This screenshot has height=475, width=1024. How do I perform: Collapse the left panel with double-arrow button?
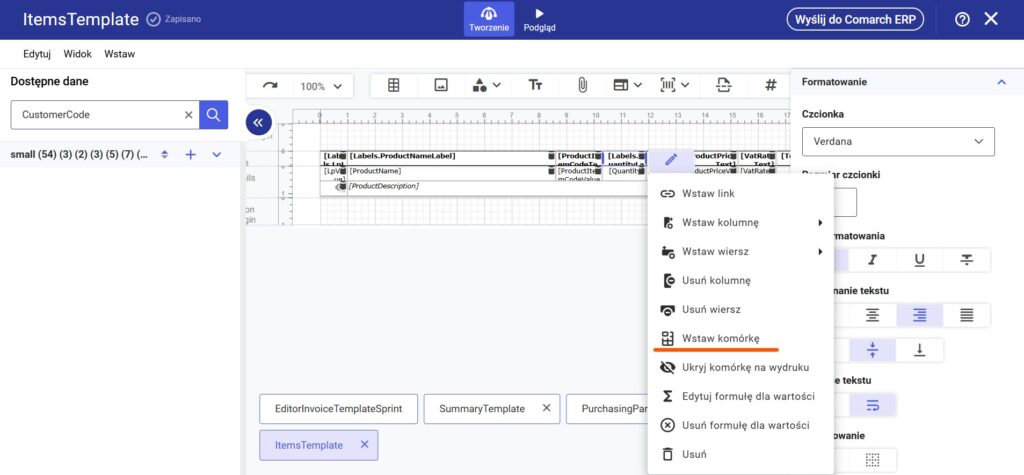[258, 122]
